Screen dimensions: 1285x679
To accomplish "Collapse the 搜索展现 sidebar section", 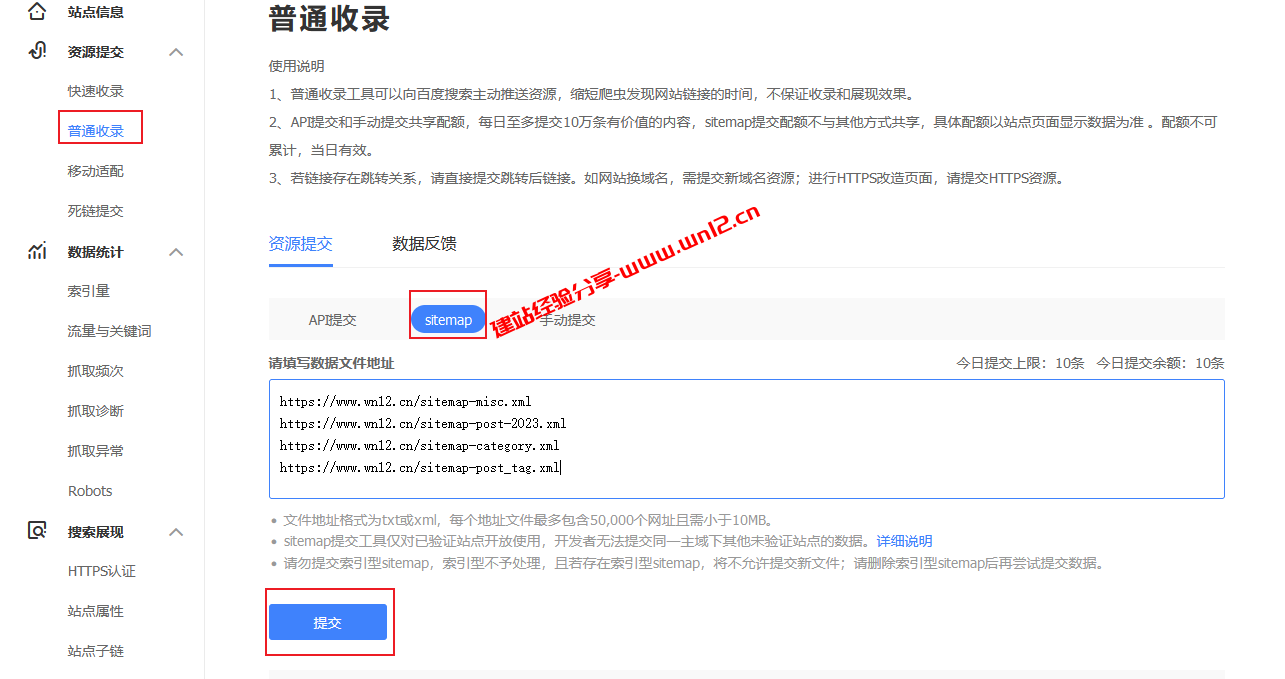I will 176,531.
